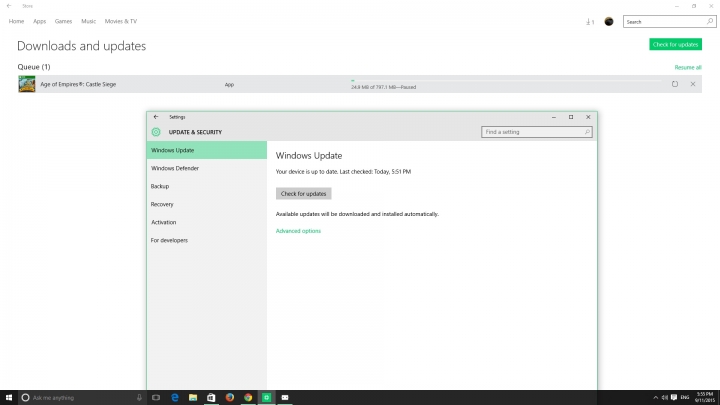Switch to Settings app on taskbar
This screenshot has width=720, height=405.
[x=266, y=397]
